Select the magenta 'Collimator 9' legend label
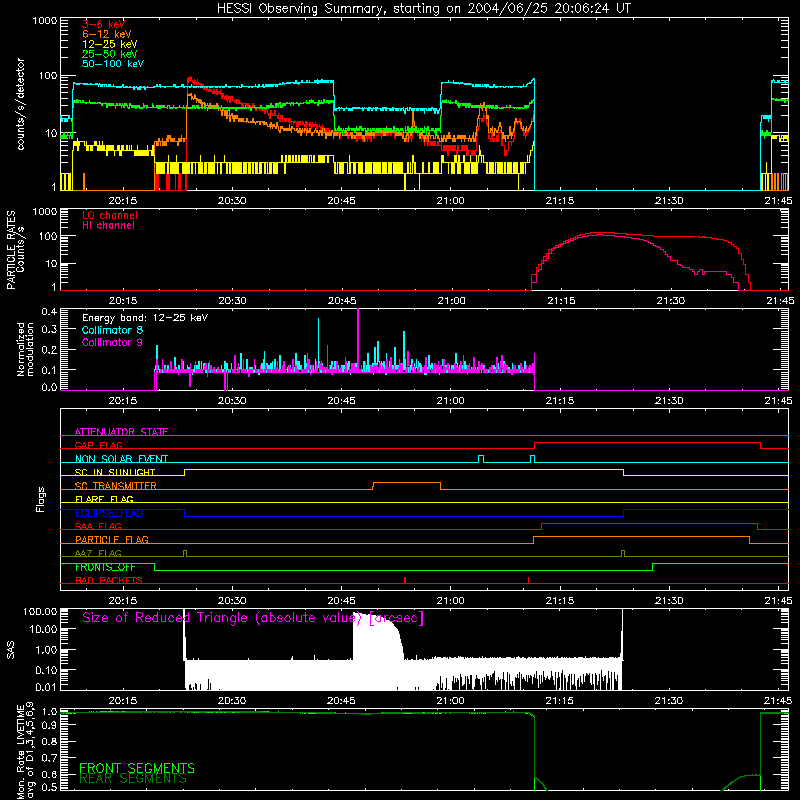This screenshot has width=800, height=800. (x=112, y=342)
